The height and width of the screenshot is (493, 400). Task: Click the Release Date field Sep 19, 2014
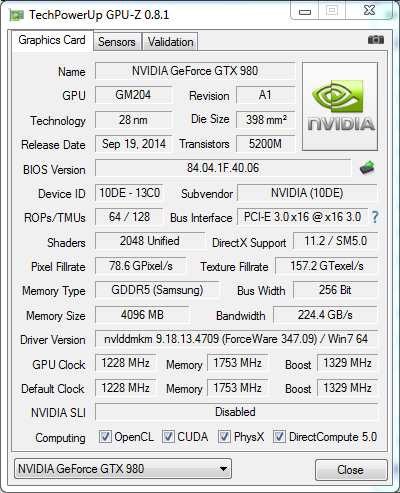coord(133,144)
